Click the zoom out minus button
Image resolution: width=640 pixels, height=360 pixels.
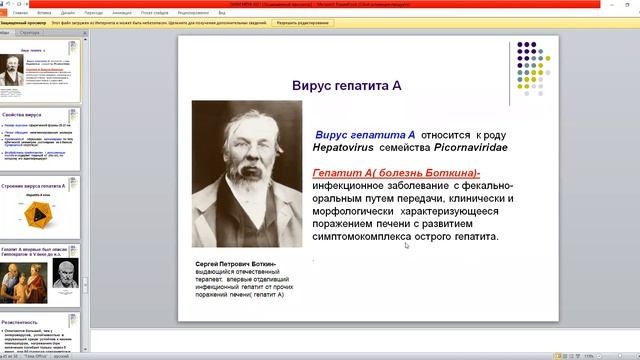(599, 356)
